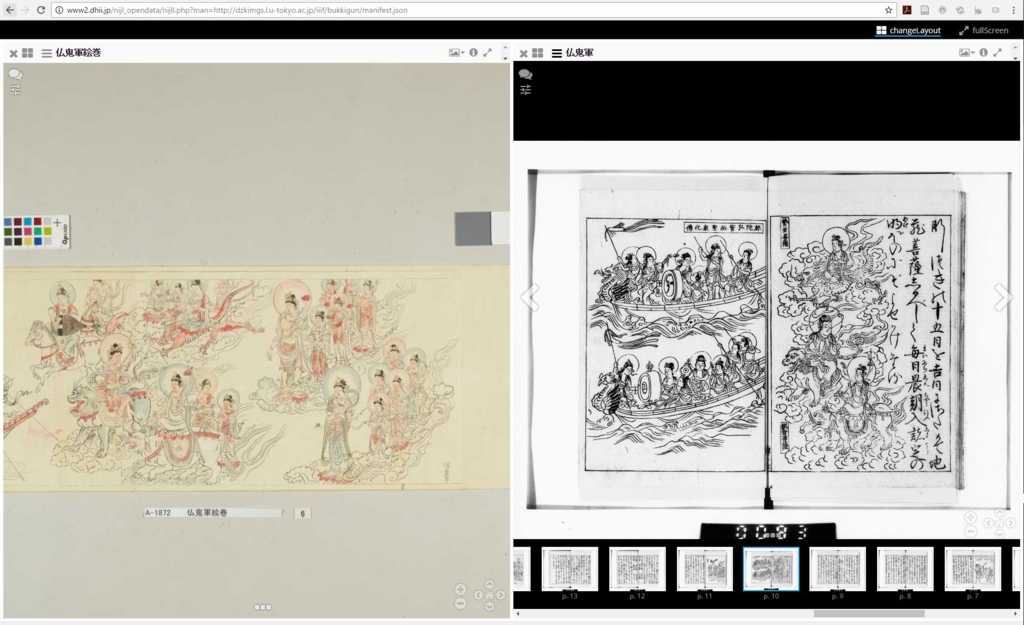This screenshot has height=625, width=1024.
Task: Go to next page with right chevron arrow
Action: point(1002,297)
